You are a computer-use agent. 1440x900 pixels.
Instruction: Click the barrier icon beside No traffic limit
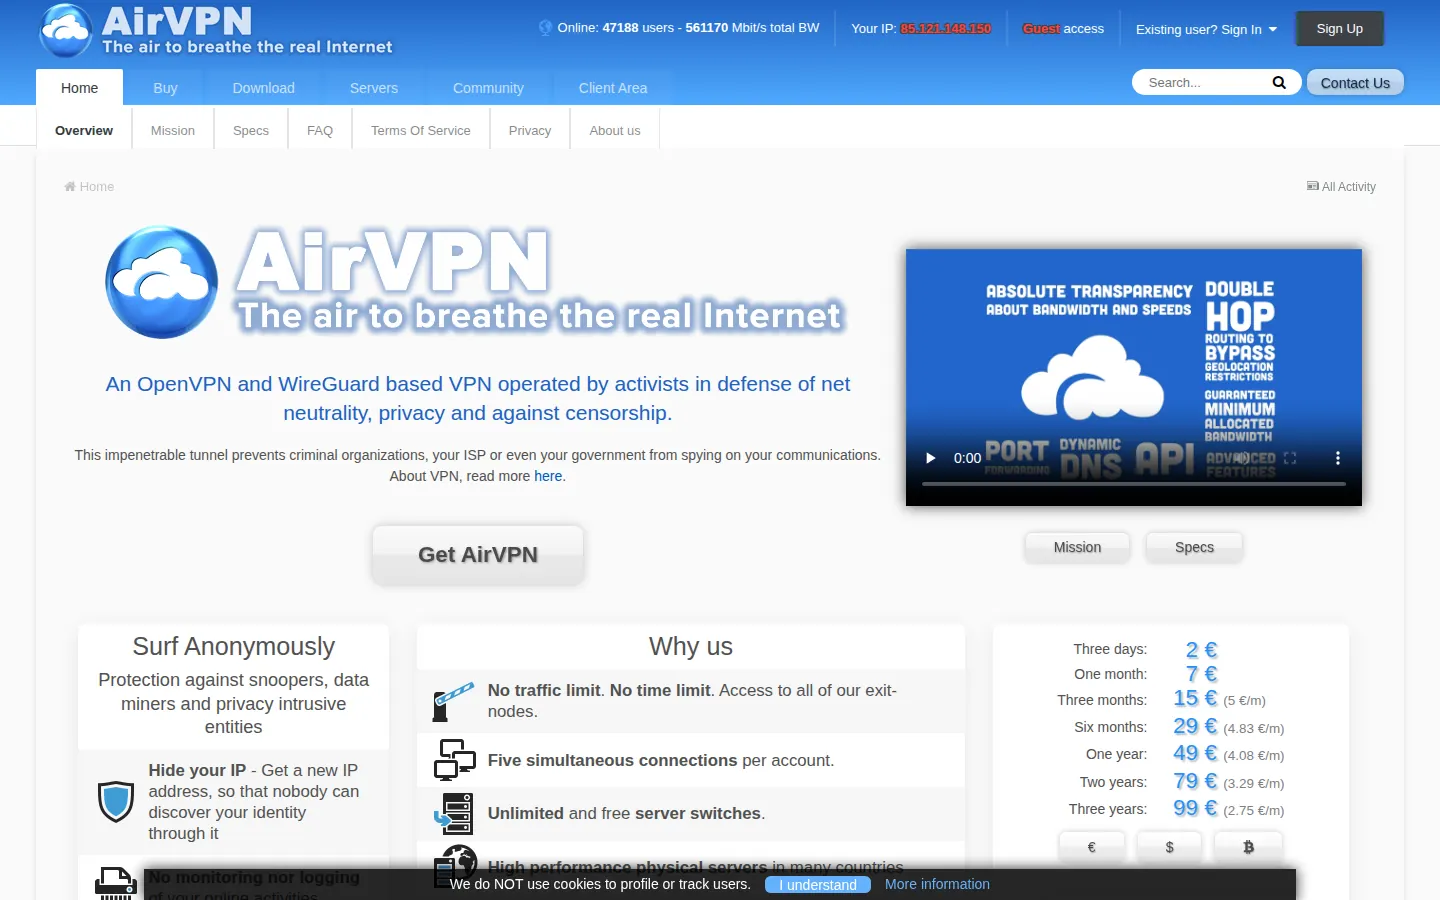453,701
